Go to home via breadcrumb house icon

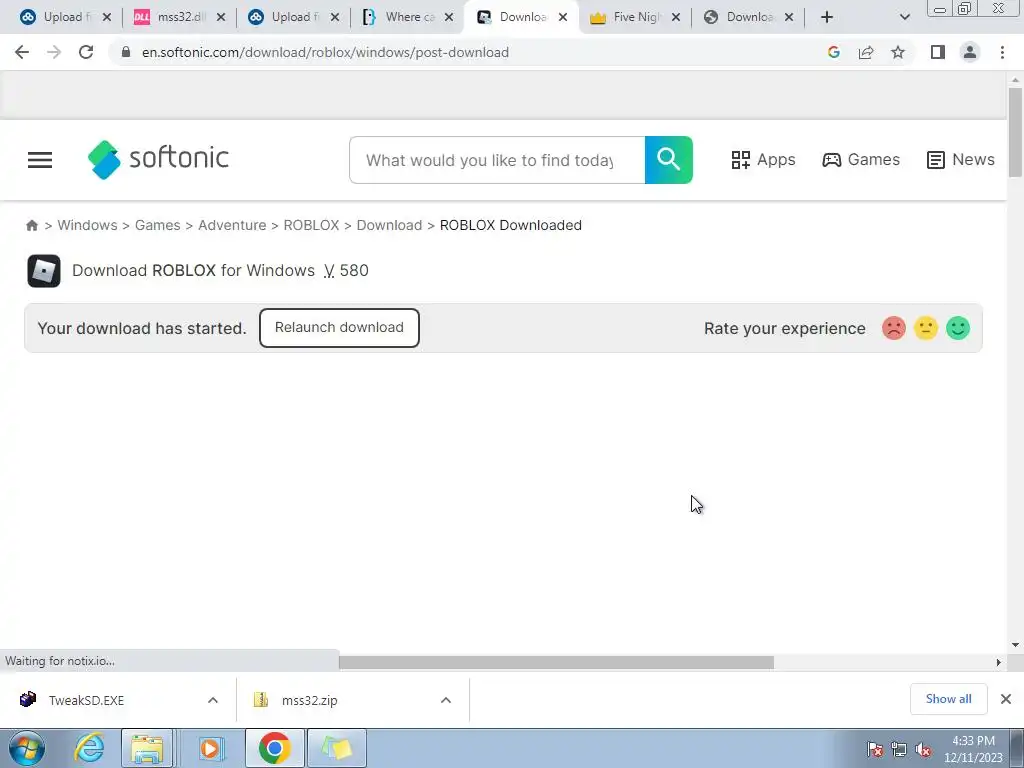31,225
